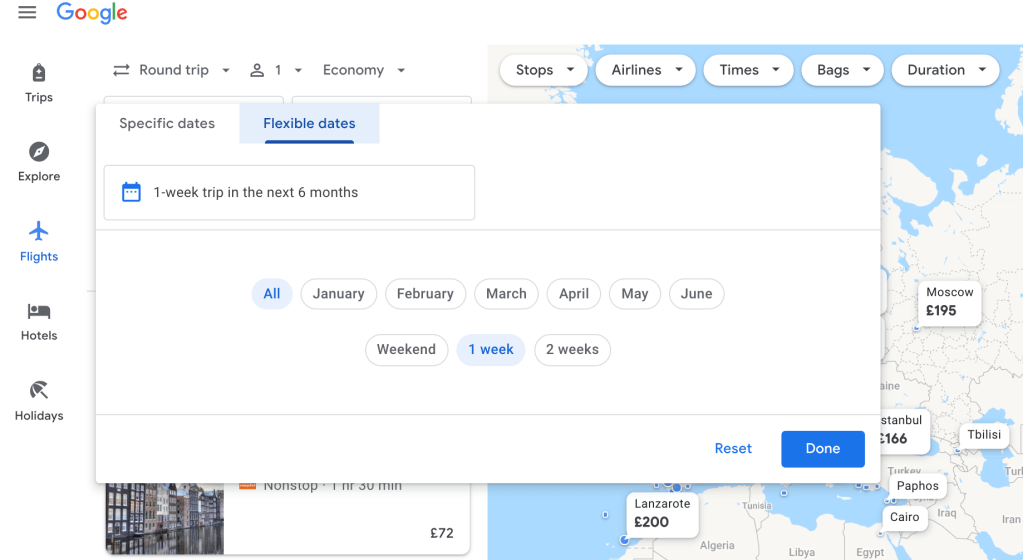
Task: Select the March month chip
Action: click(506, 294)
